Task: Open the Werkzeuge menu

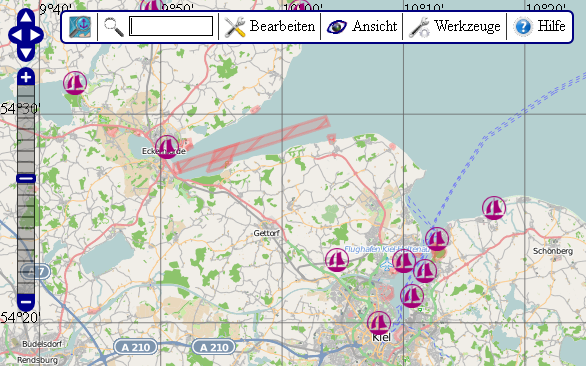Action: [454, 27]
